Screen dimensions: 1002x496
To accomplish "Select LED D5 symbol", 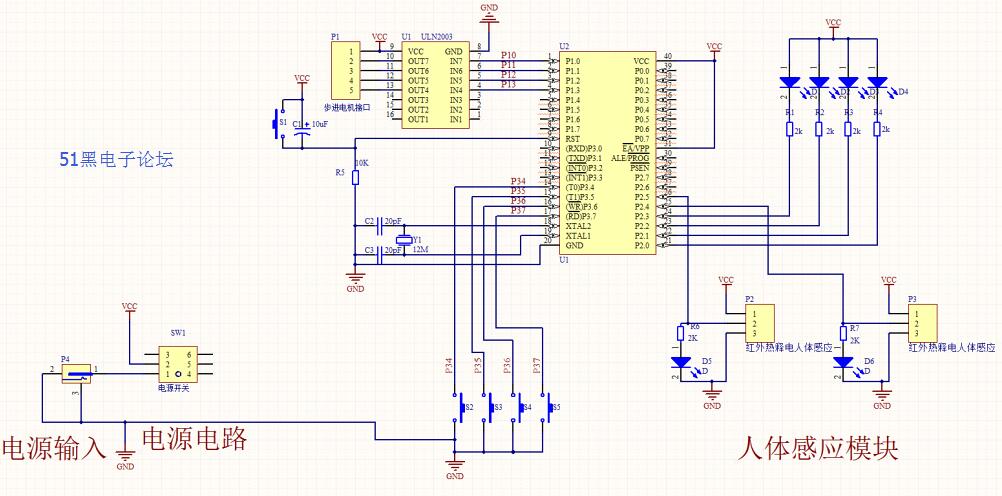I will (x=681, y=364).
